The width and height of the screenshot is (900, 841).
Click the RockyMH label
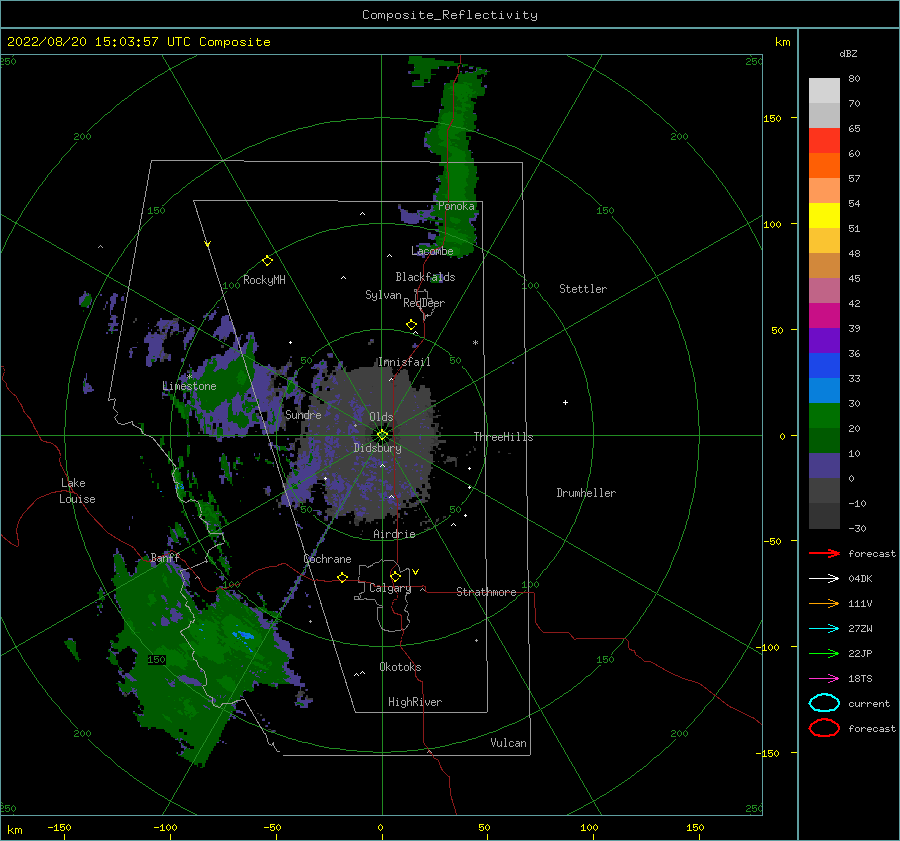click(264, 280)
